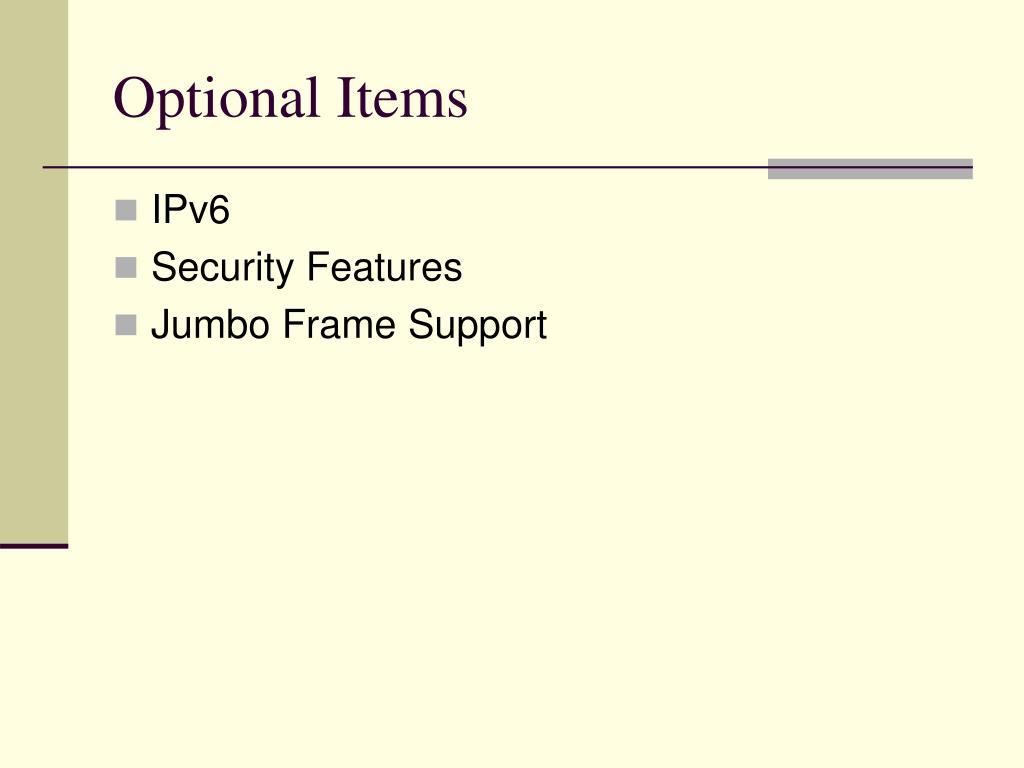Select the bullet marker before Security Features
Image resolution: width=1024 pixels, height=768 pixels.
(126, 267)
